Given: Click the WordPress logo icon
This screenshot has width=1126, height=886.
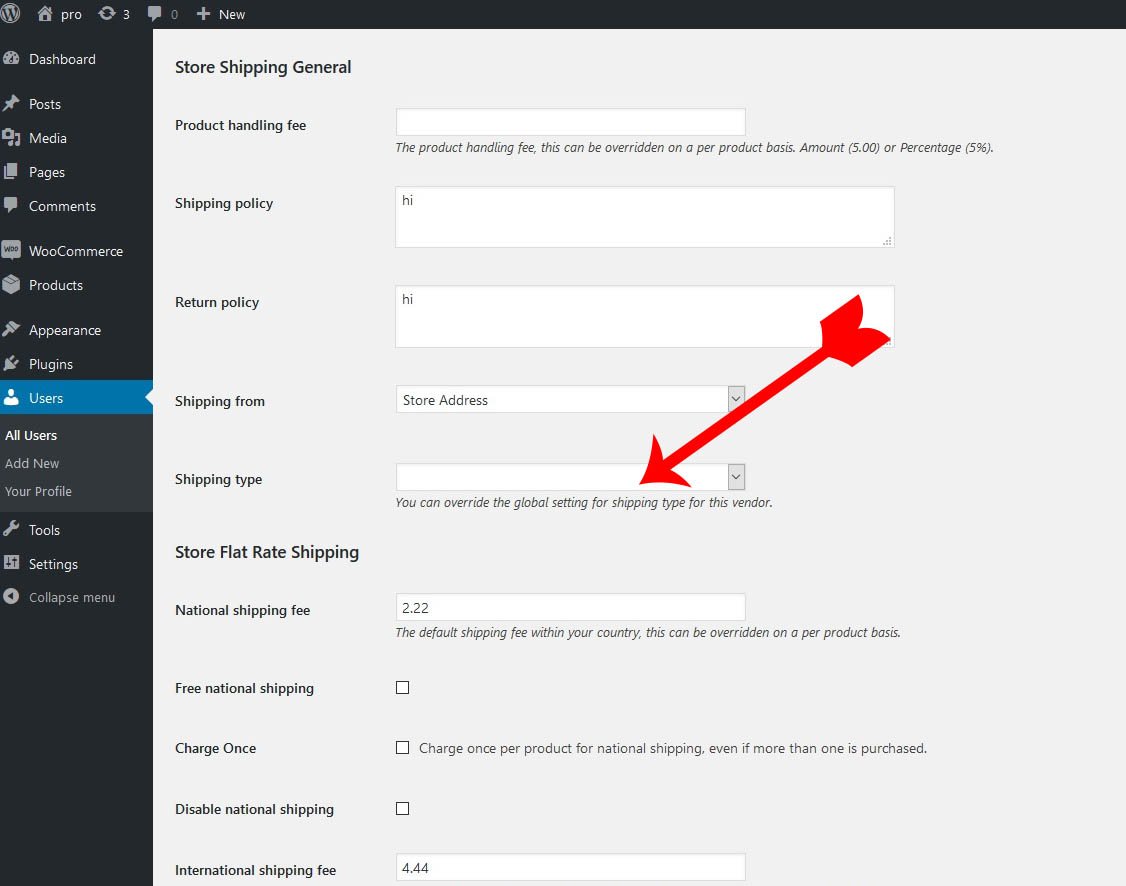Looking at the screenshot, I should tap(10, 14).
